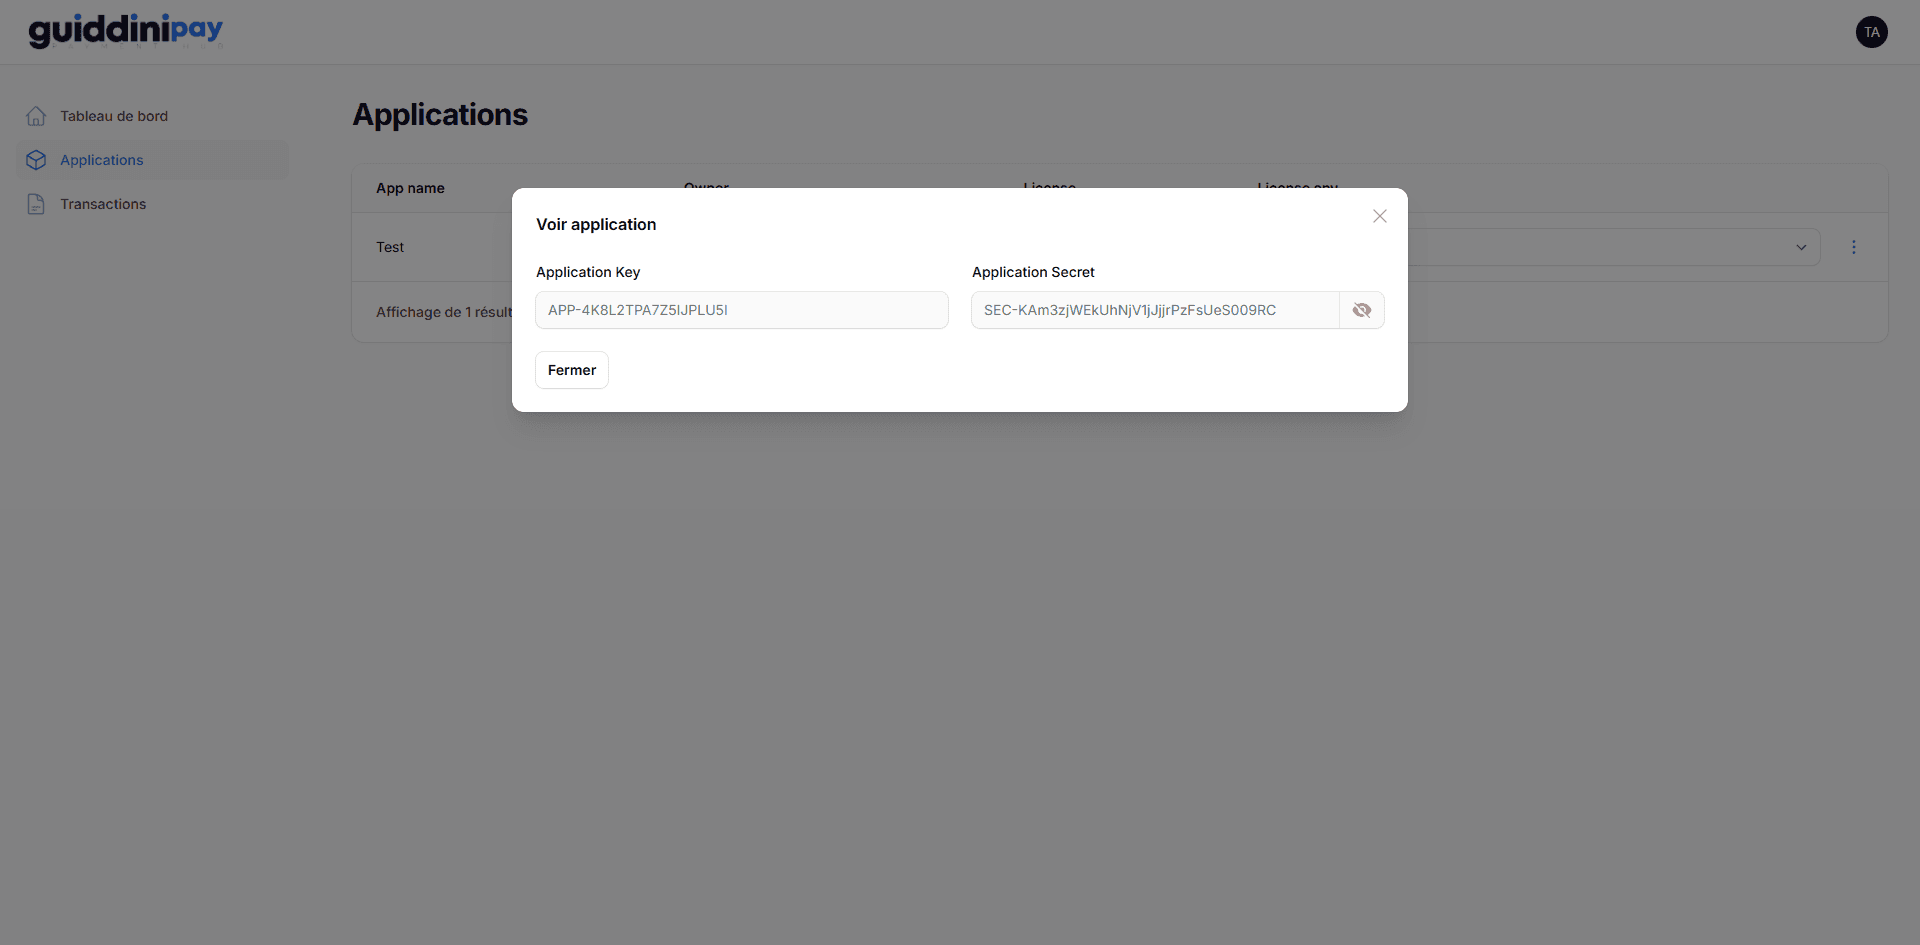This screenshot has width=1920, height=945.
Task: Select the box icon beside Applications
Action: pyautogui.click(x=36, y=159)
